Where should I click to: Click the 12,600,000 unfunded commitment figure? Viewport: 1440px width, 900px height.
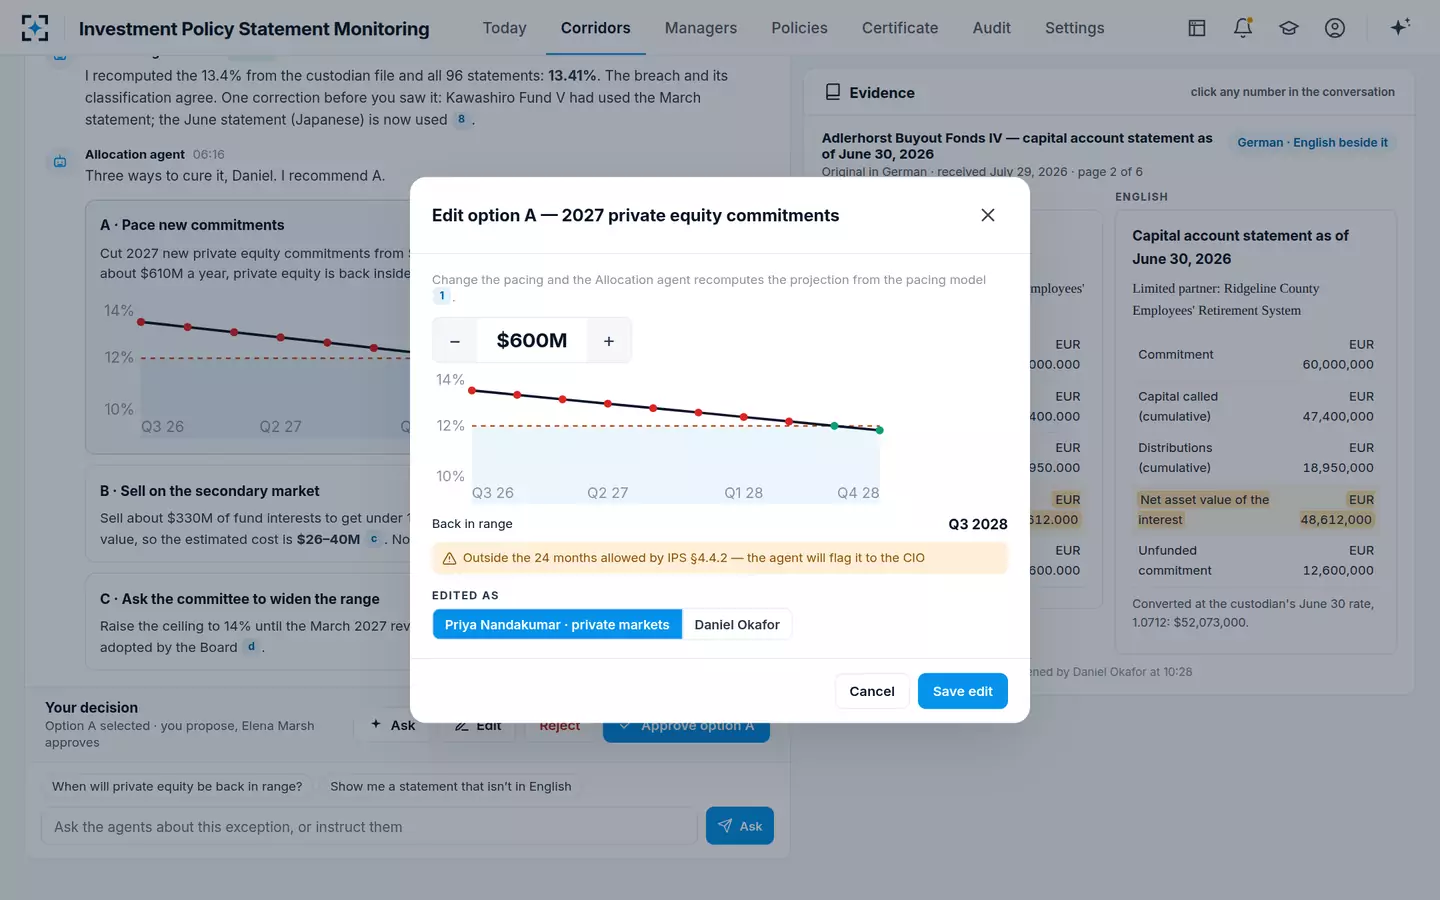(x=1338, y=571)
